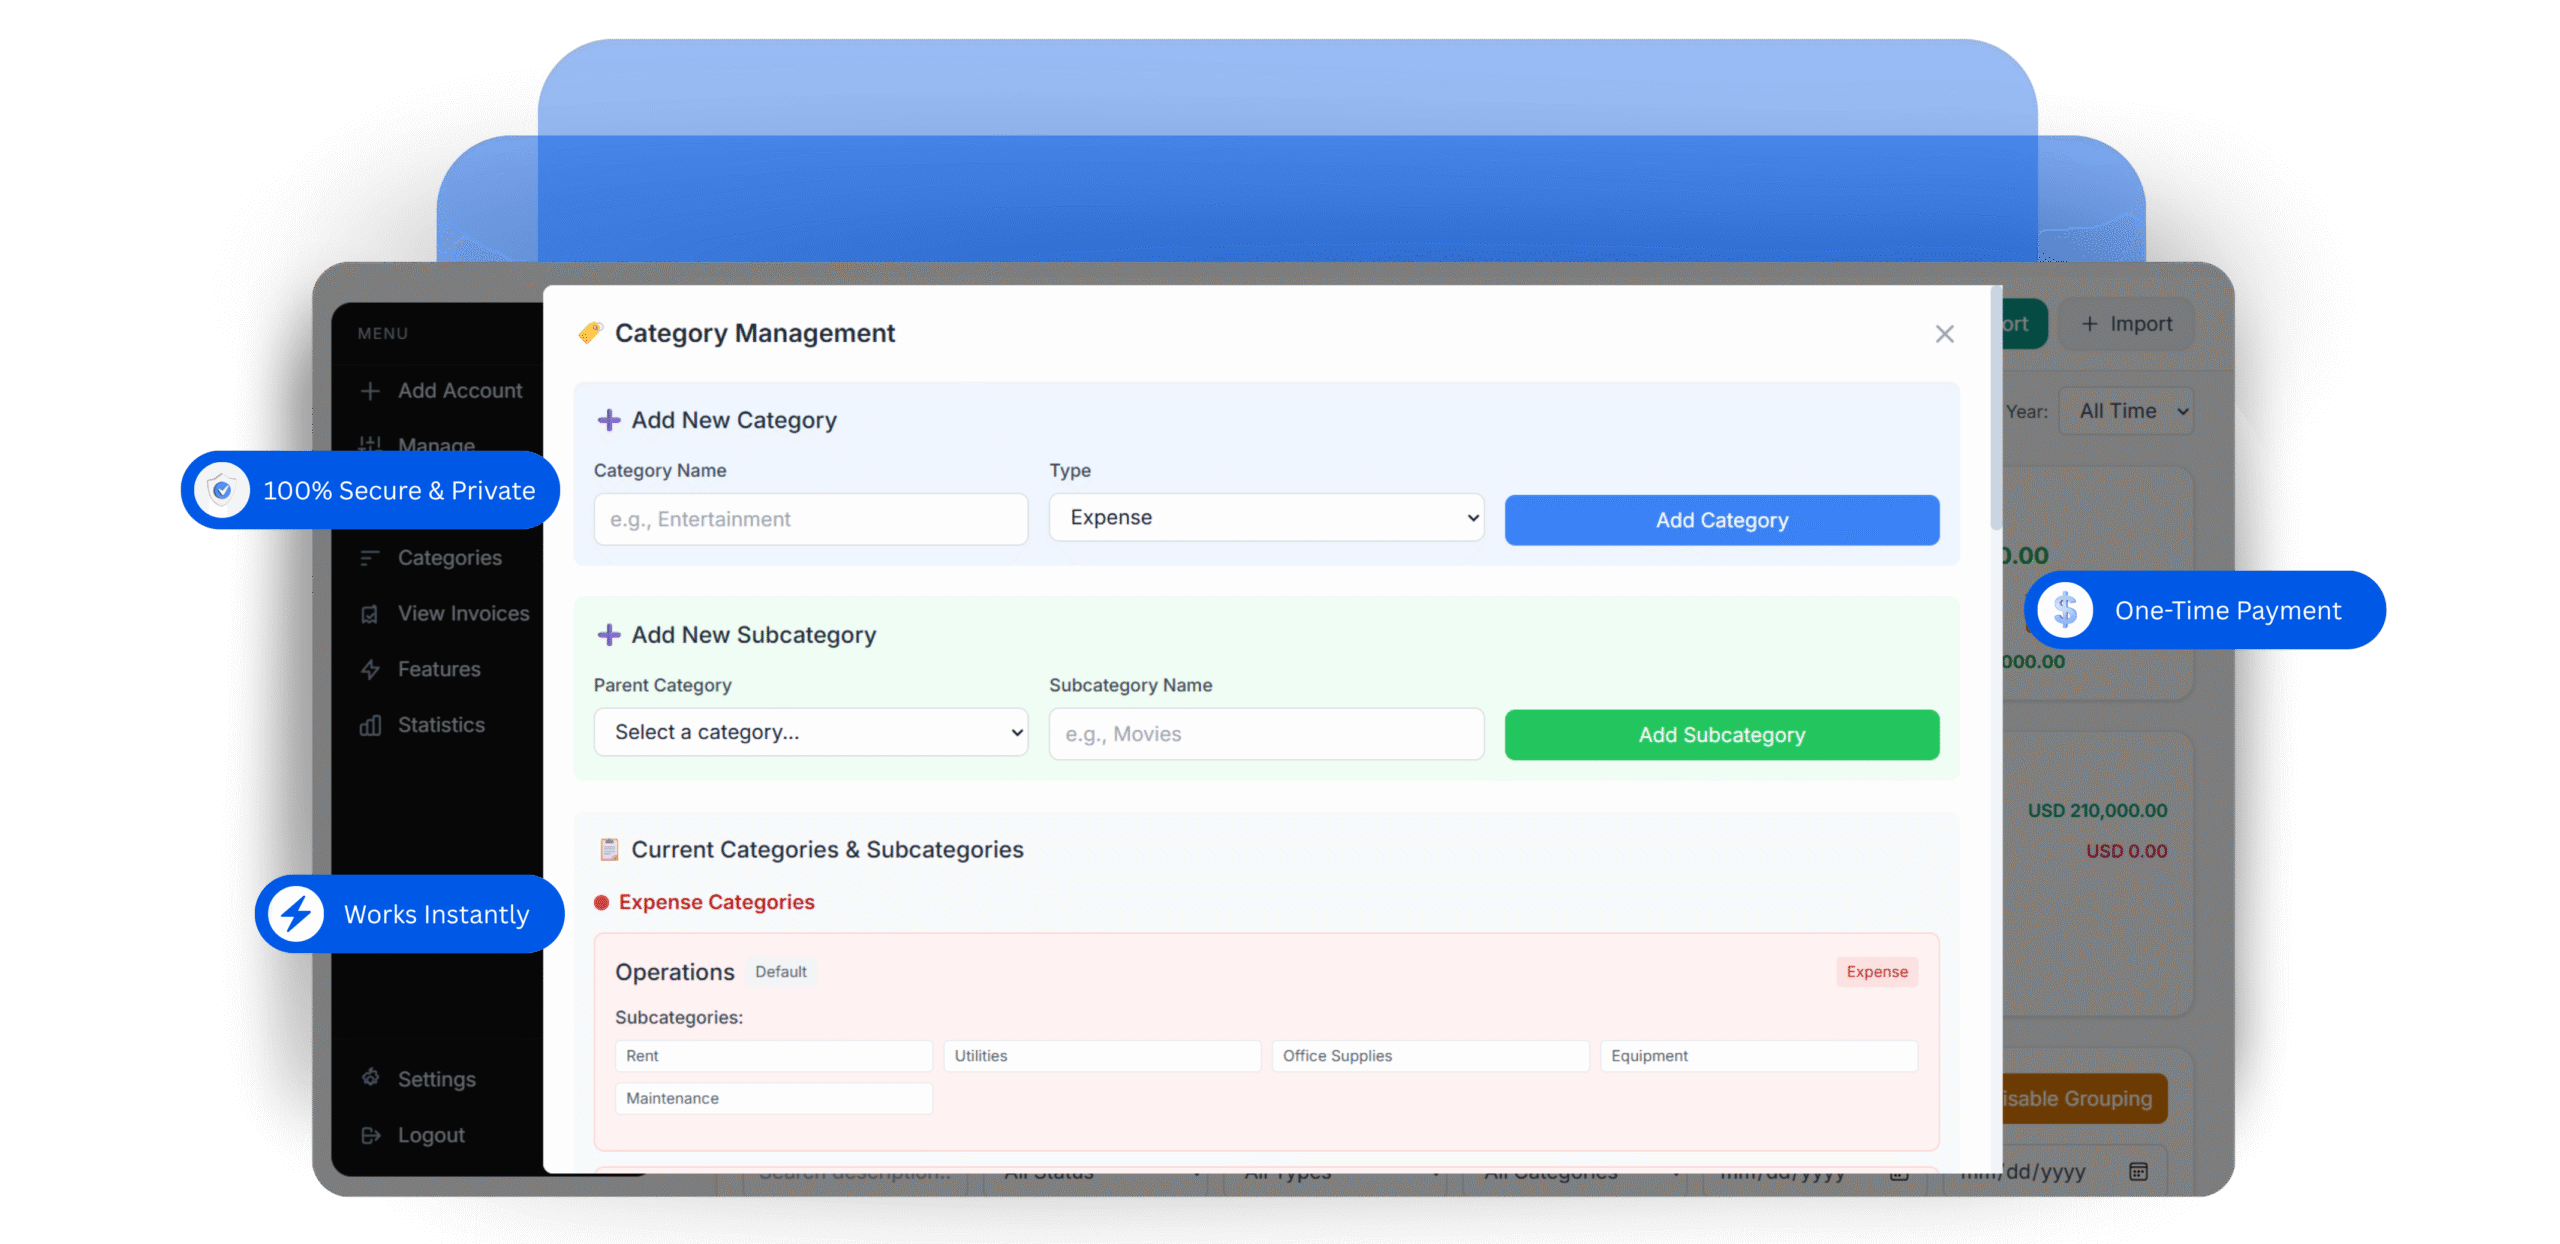The height and width of the screenshot is (1244, 2560).
Task: Click the calendar icon in date field
Action: [x=2138, y=1171]
